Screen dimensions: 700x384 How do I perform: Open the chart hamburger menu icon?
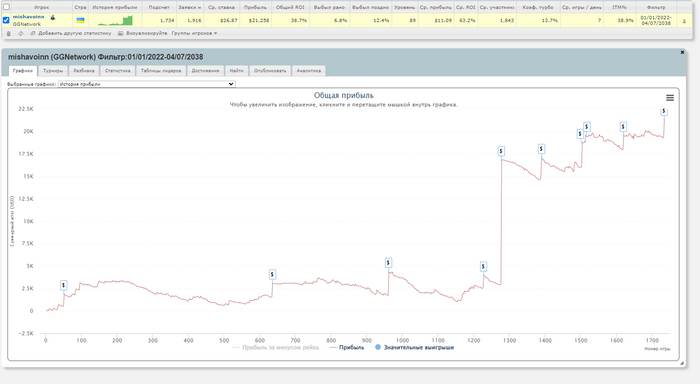pyautogui.click(x=670, y=98)
